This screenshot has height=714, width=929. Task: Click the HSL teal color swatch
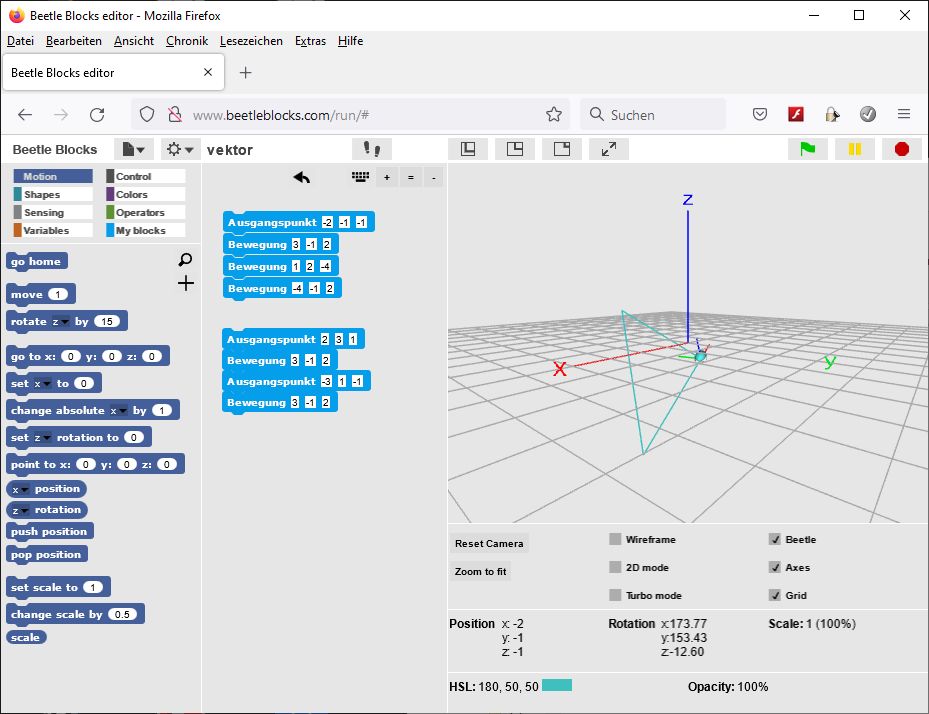[557, 686]
